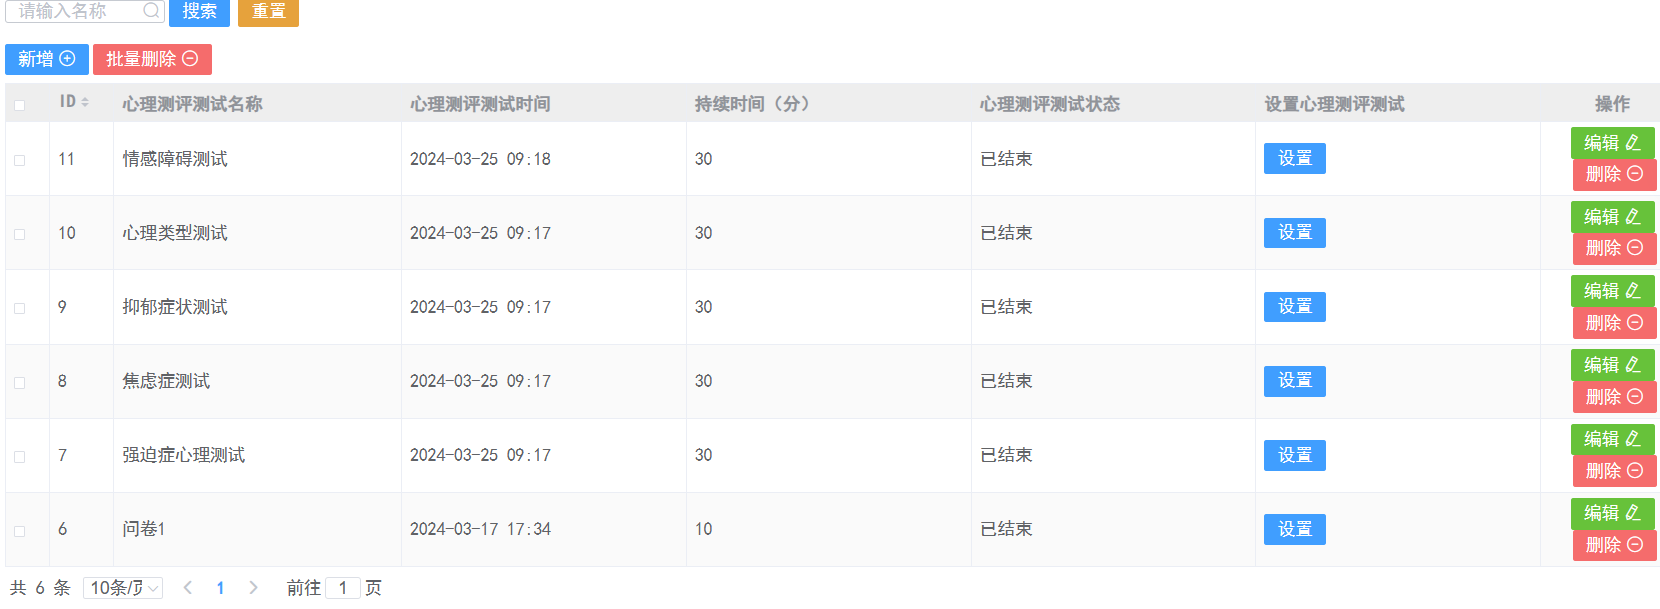Image resolution: width=1660 pixels, height=609 pixels.
Task: Edit the 抑郁症状测试 row
Action: 1612,291
